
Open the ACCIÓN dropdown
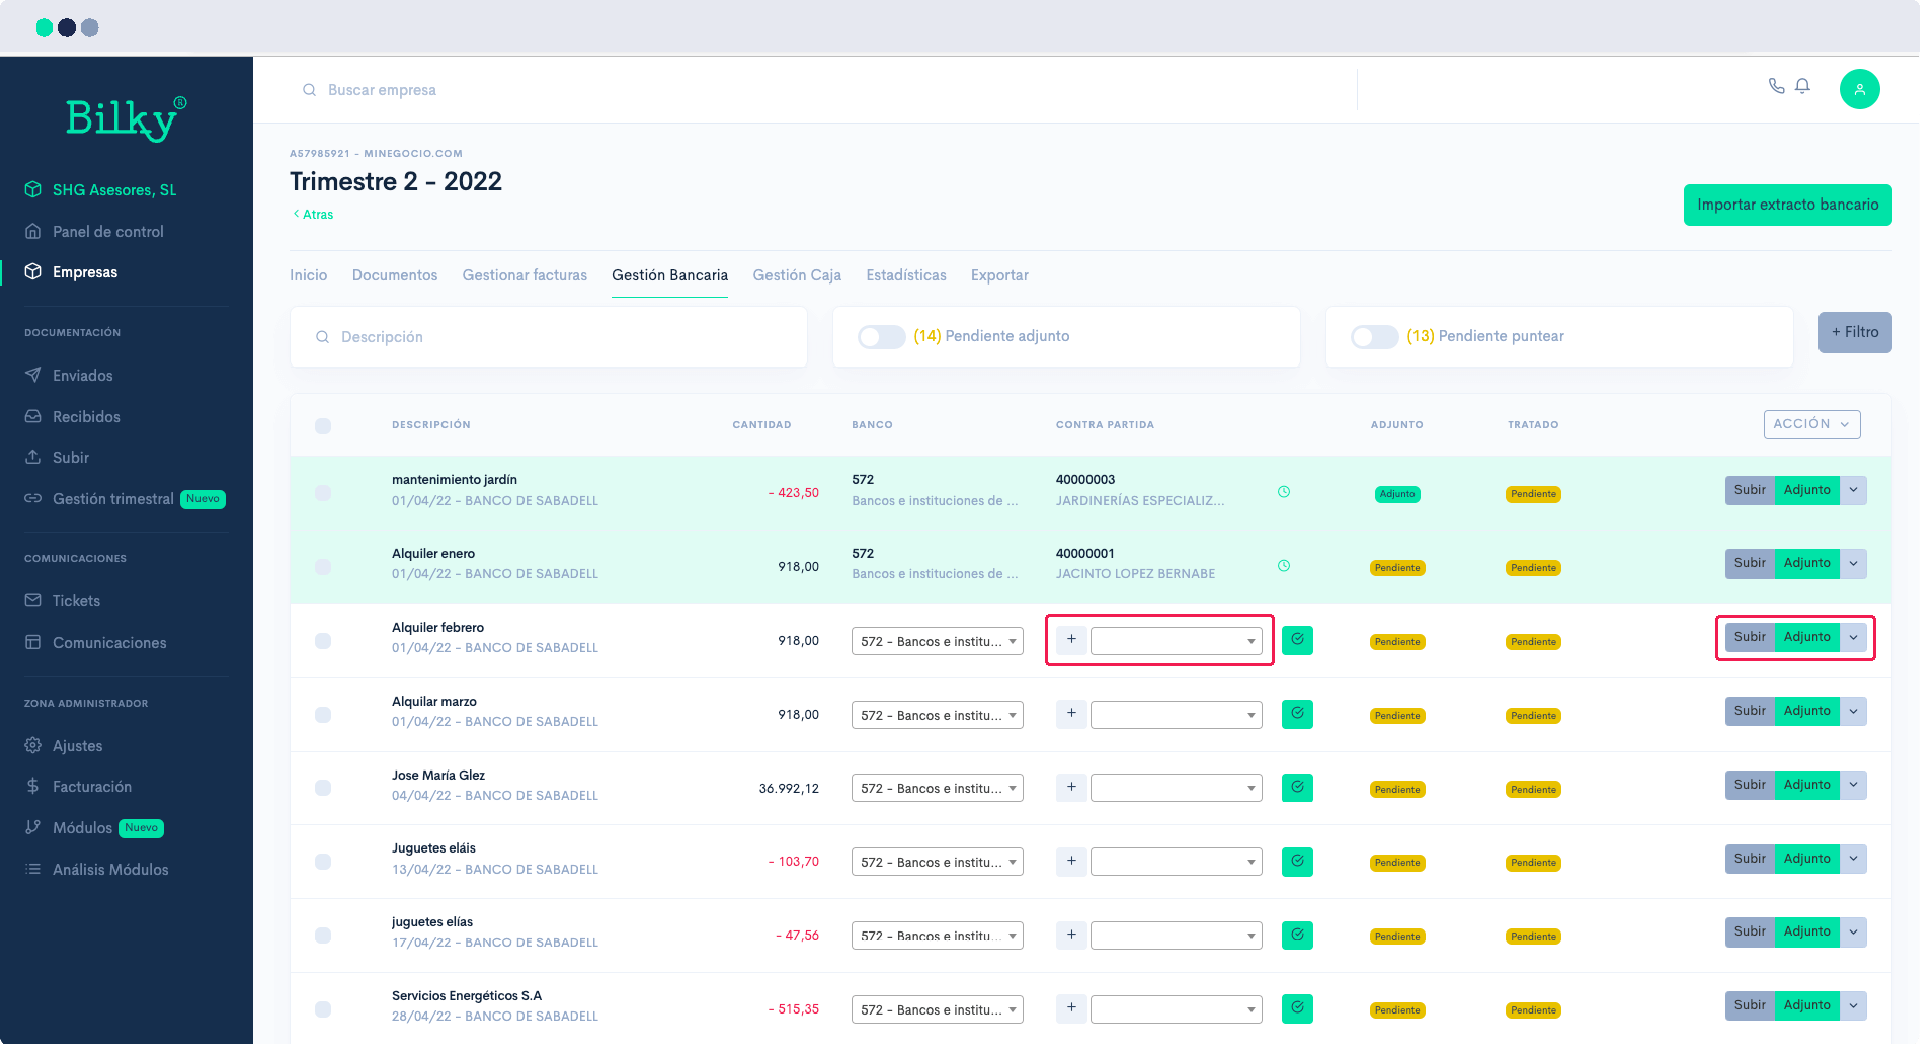tap(1812, 424)
